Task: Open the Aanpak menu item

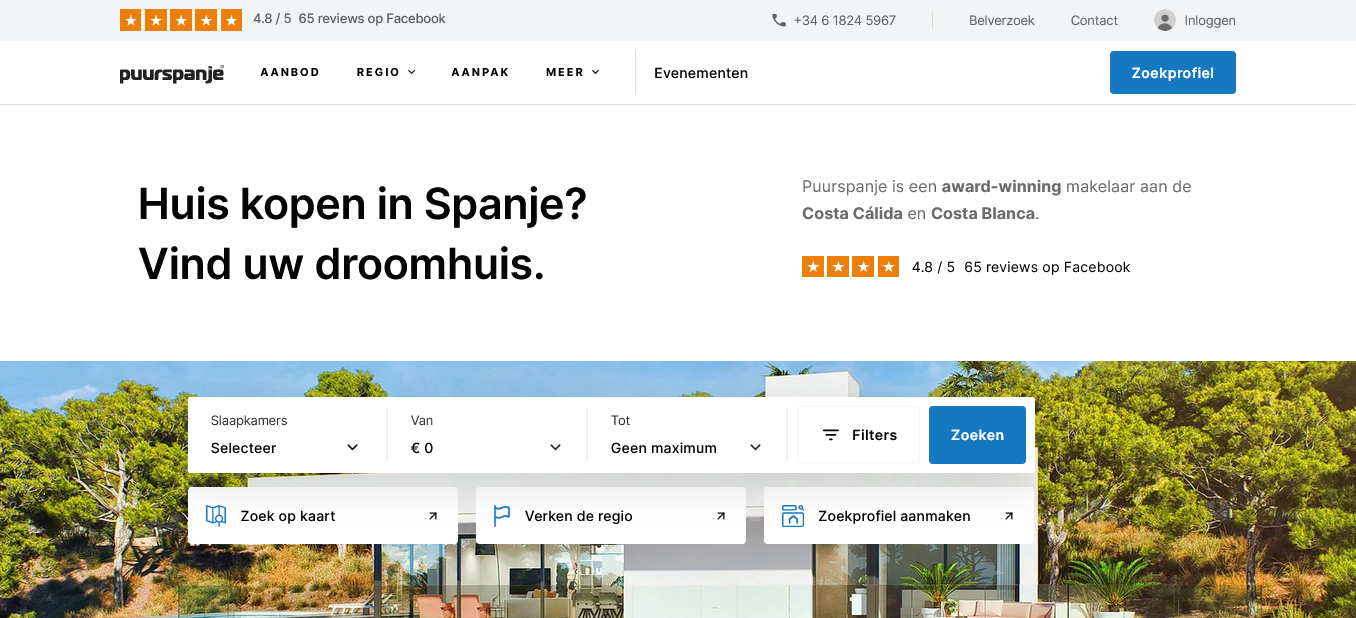Action: (480, 72)
